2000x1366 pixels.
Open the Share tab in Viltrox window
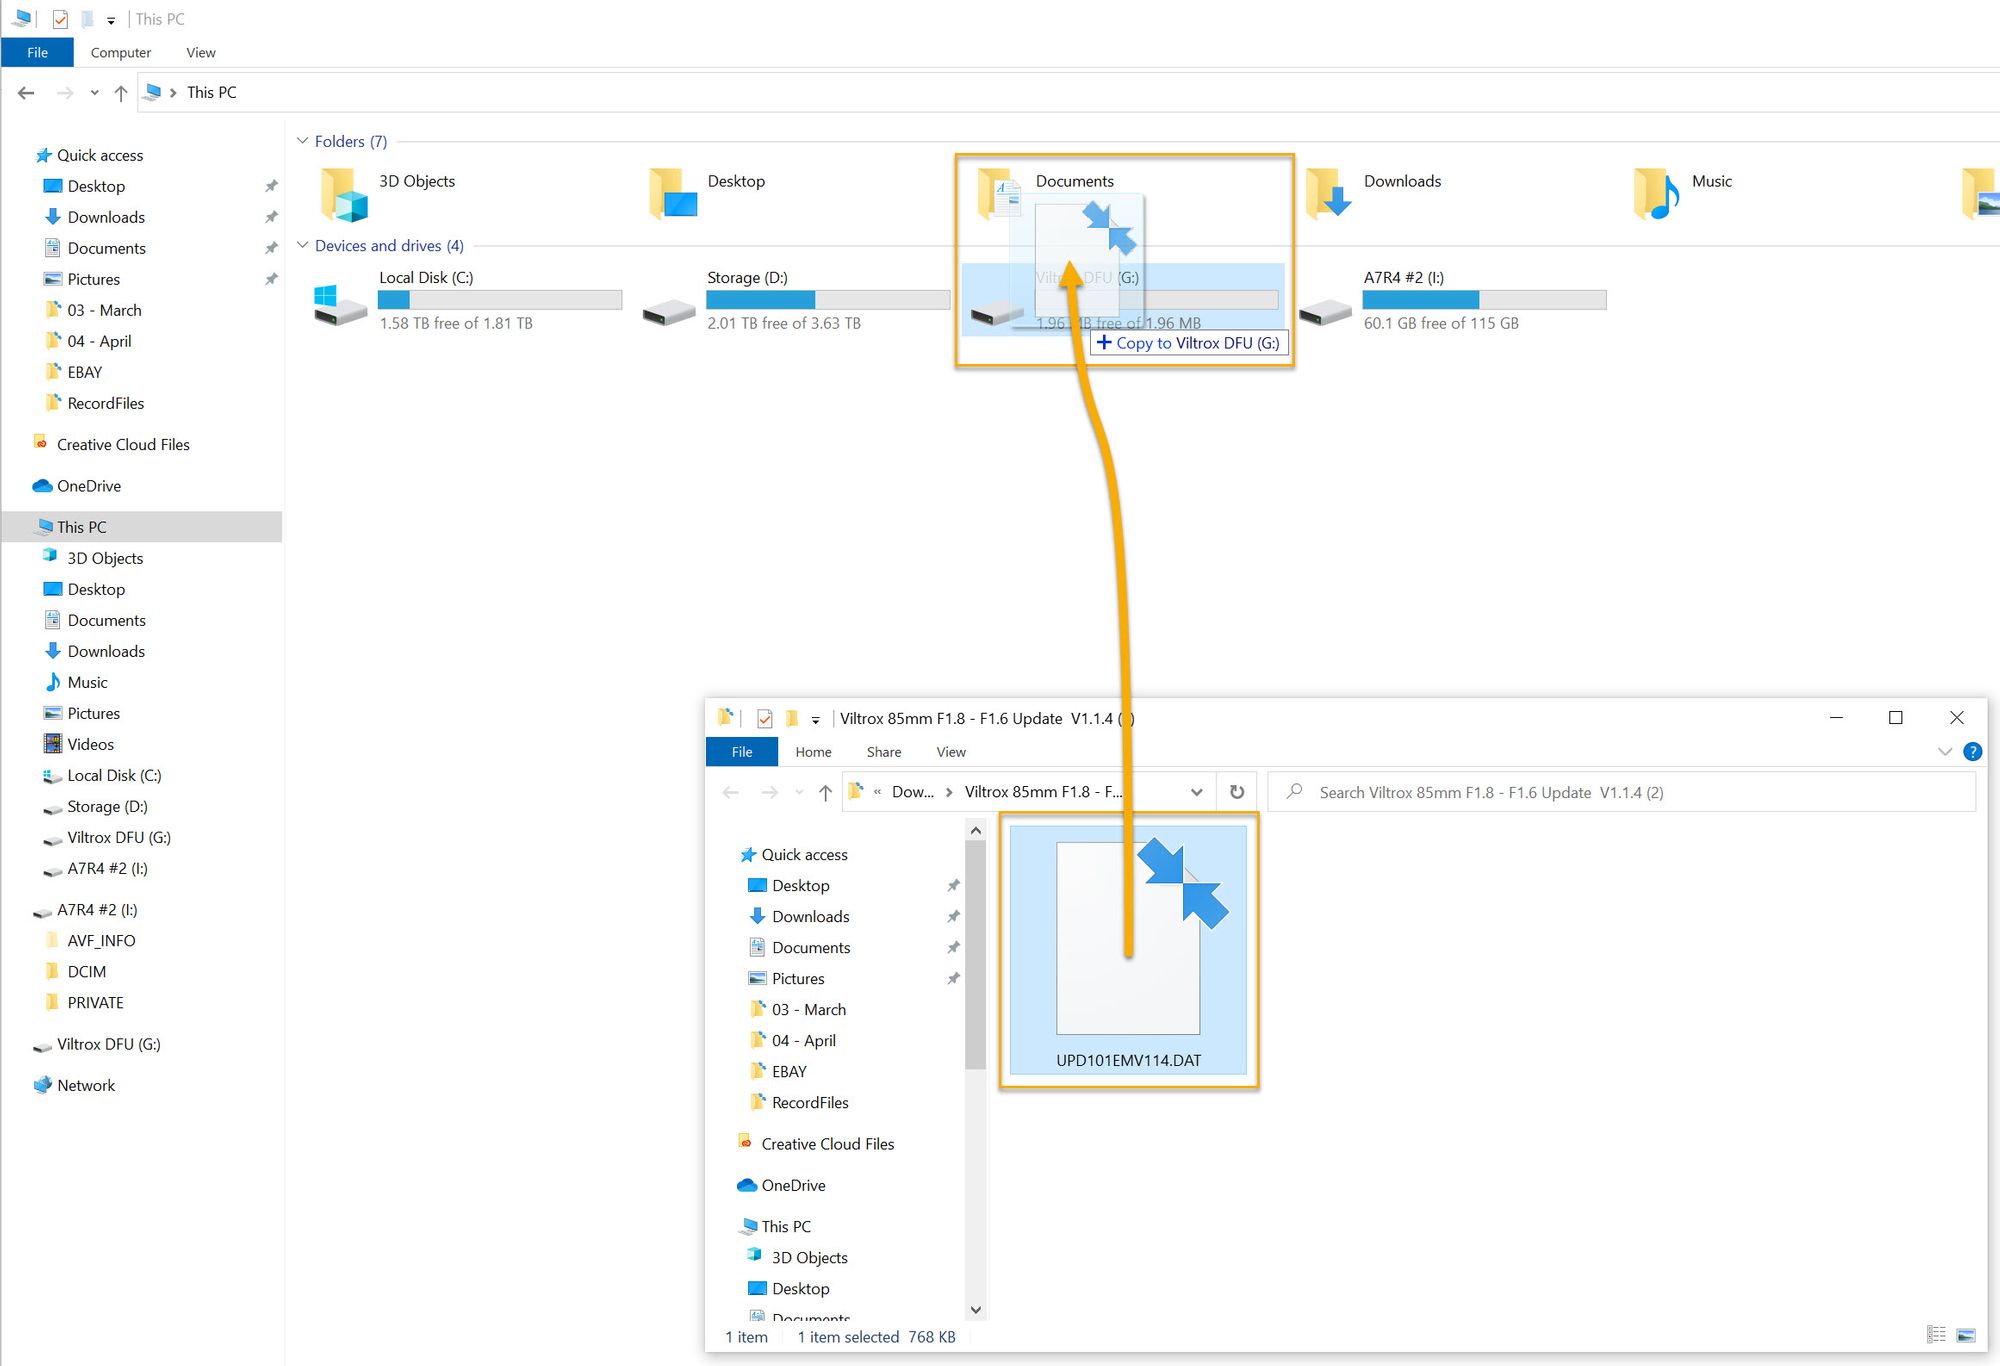tap(883, 752)
